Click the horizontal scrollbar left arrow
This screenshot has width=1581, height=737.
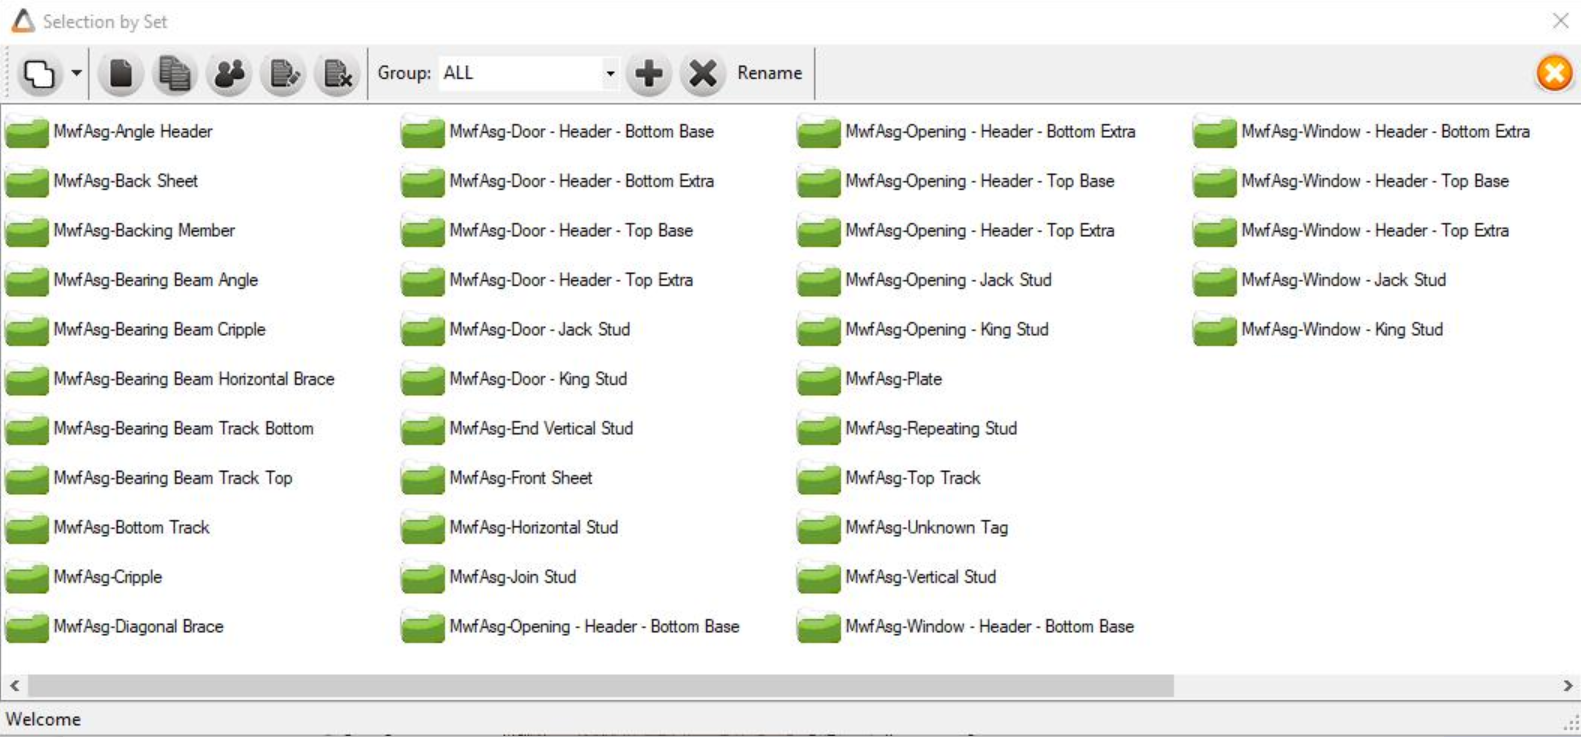point(14,686)
